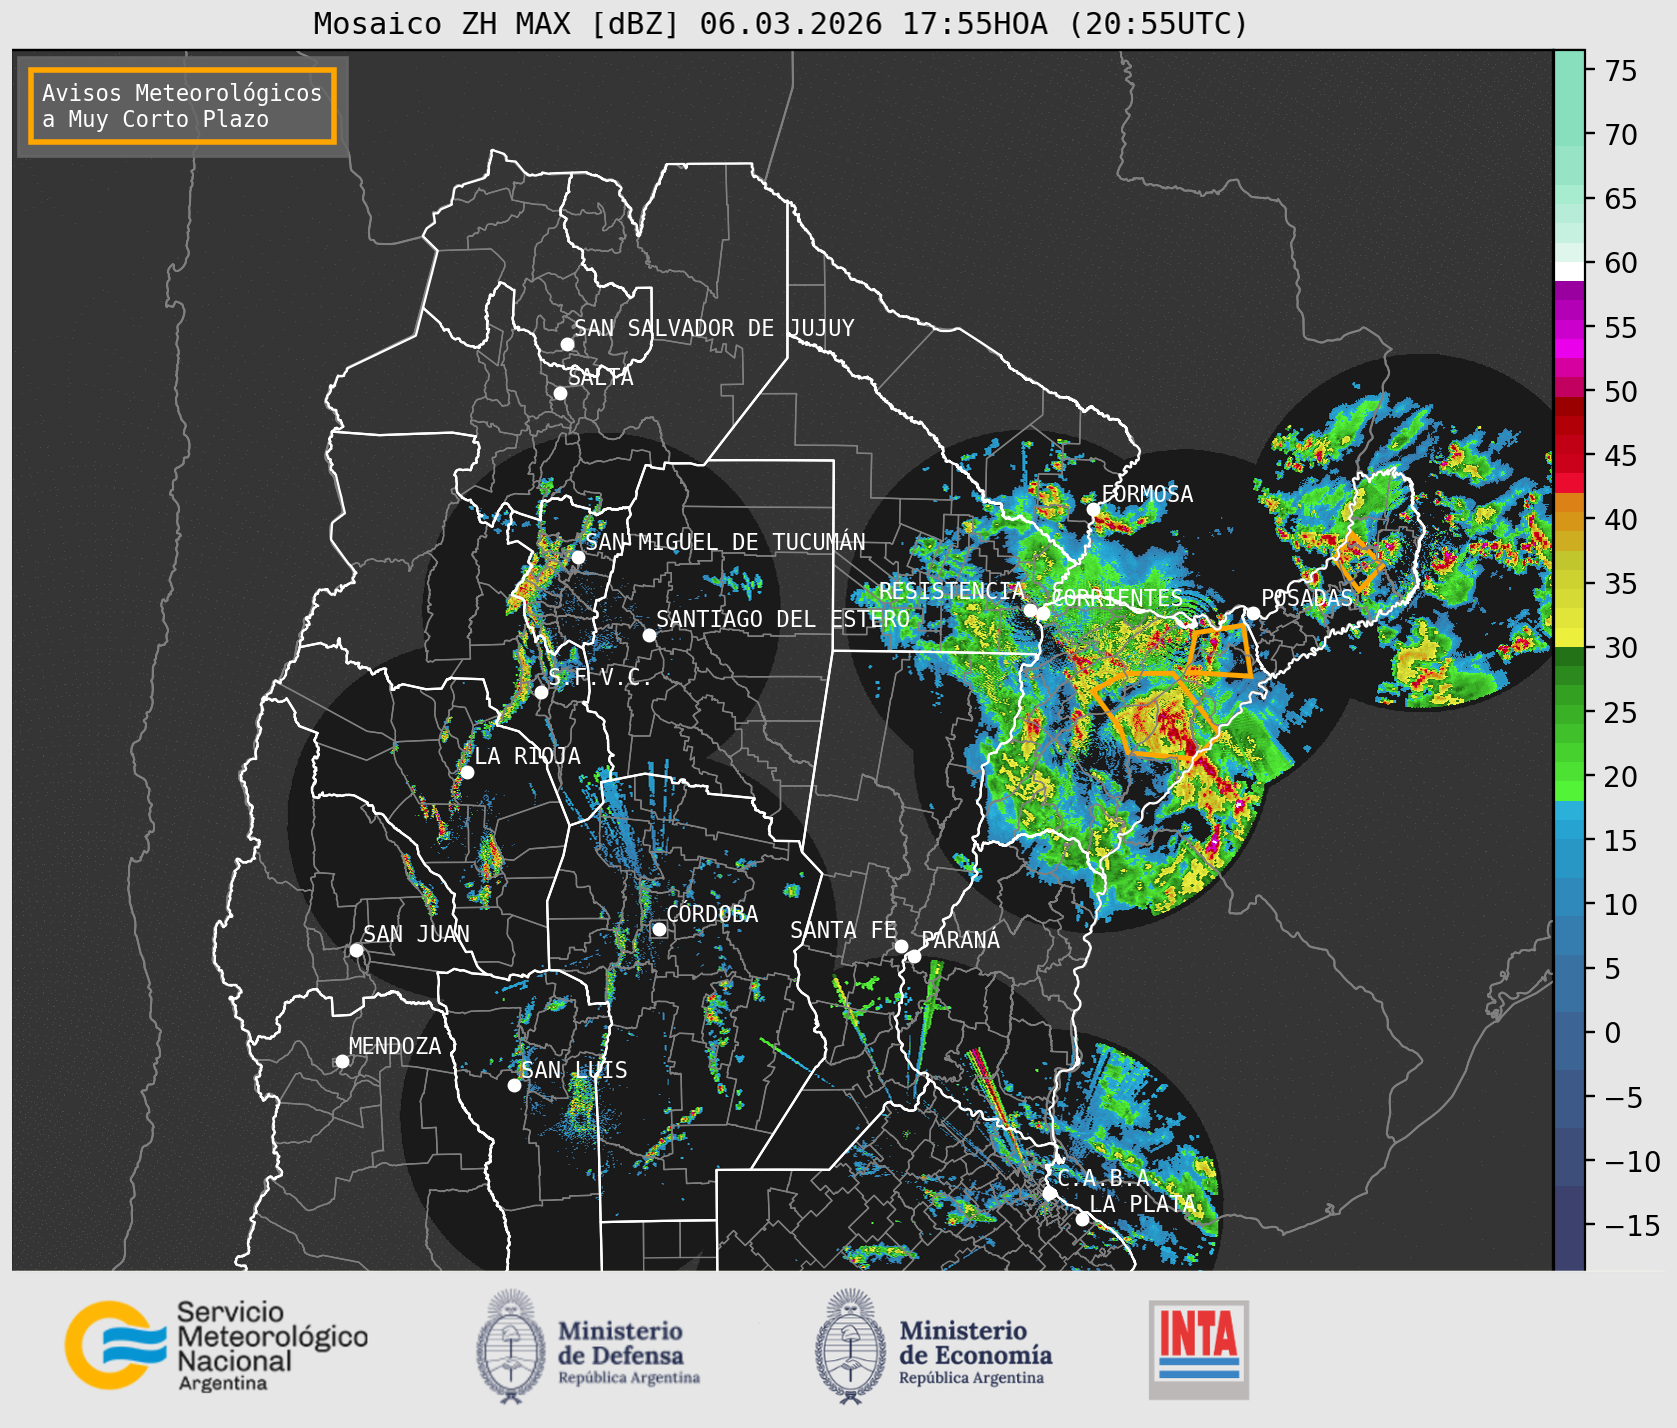1677x1428 pixels.
Task: Click the CORRIENTES city label
Action: pos(1118,598)
